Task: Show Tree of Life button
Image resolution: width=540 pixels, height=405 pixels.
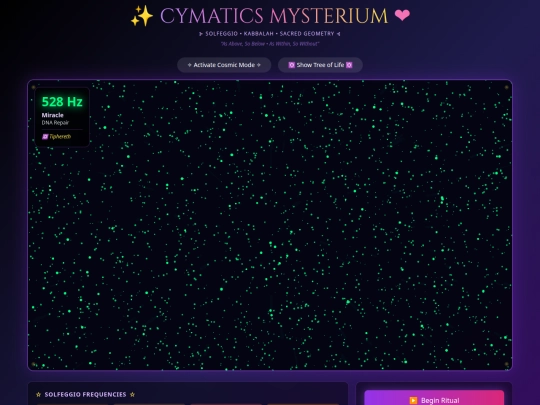Action: [x=320, y=65]
